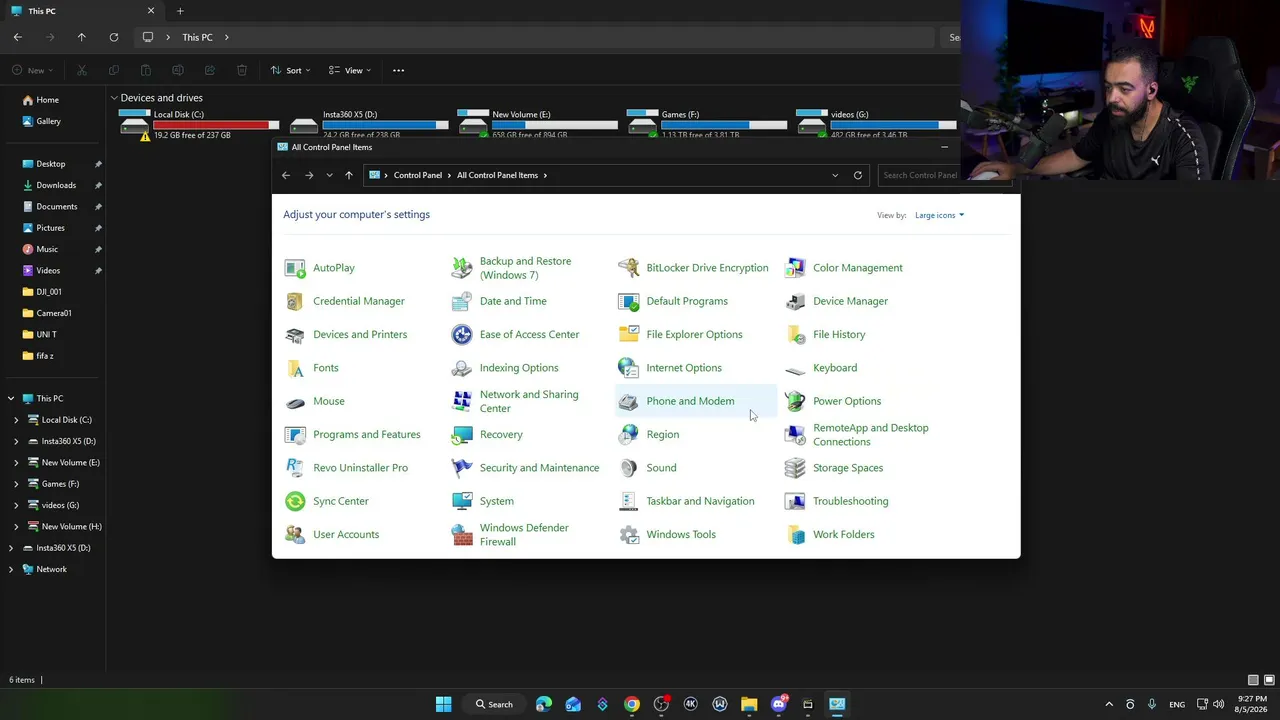Open the Phone and Modem icon
The image size is (1280, 720).
tap(629, 401)
